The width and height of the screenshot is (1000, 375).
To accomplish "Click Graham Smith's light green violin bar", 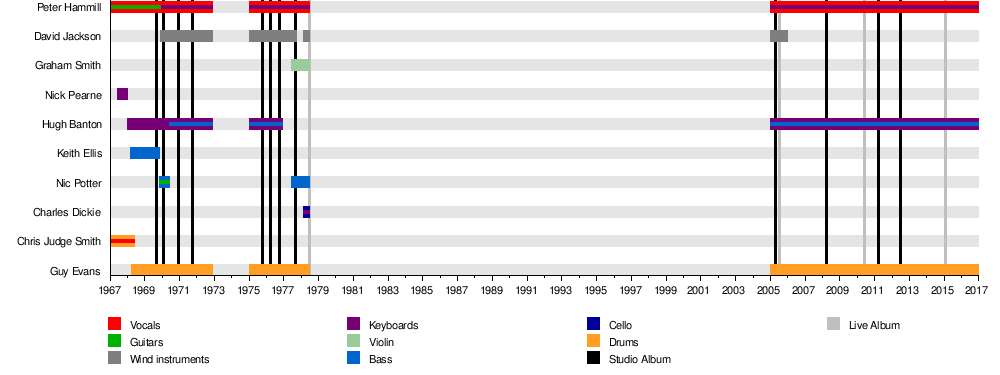I will 300,65.
